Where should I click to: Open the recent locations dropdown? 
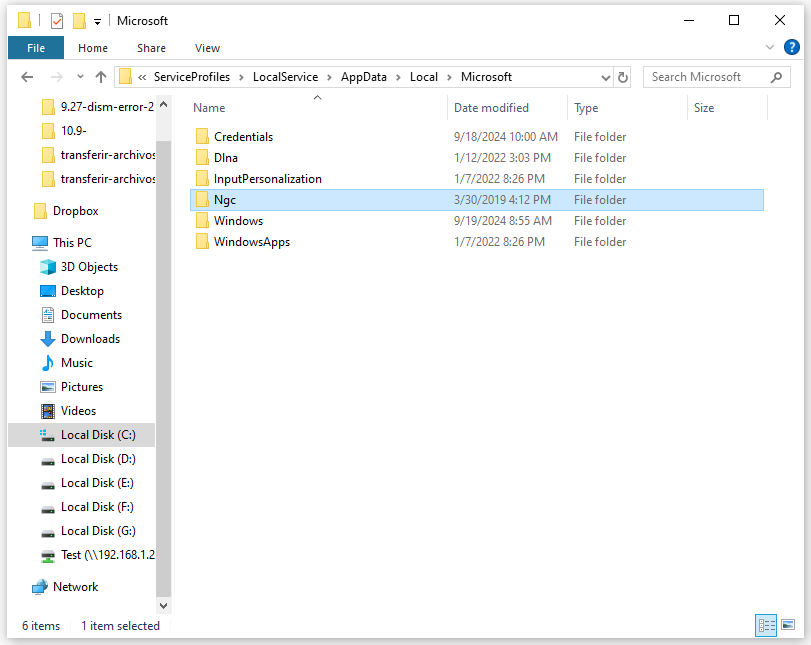[80, 77]
